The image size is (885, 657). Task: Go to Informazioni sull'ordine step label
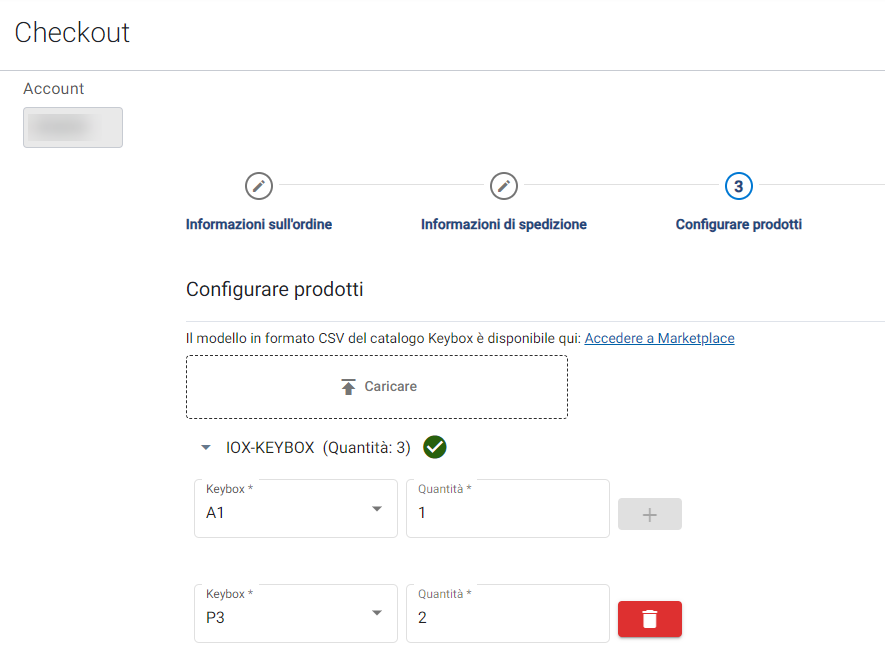(258, 225)
